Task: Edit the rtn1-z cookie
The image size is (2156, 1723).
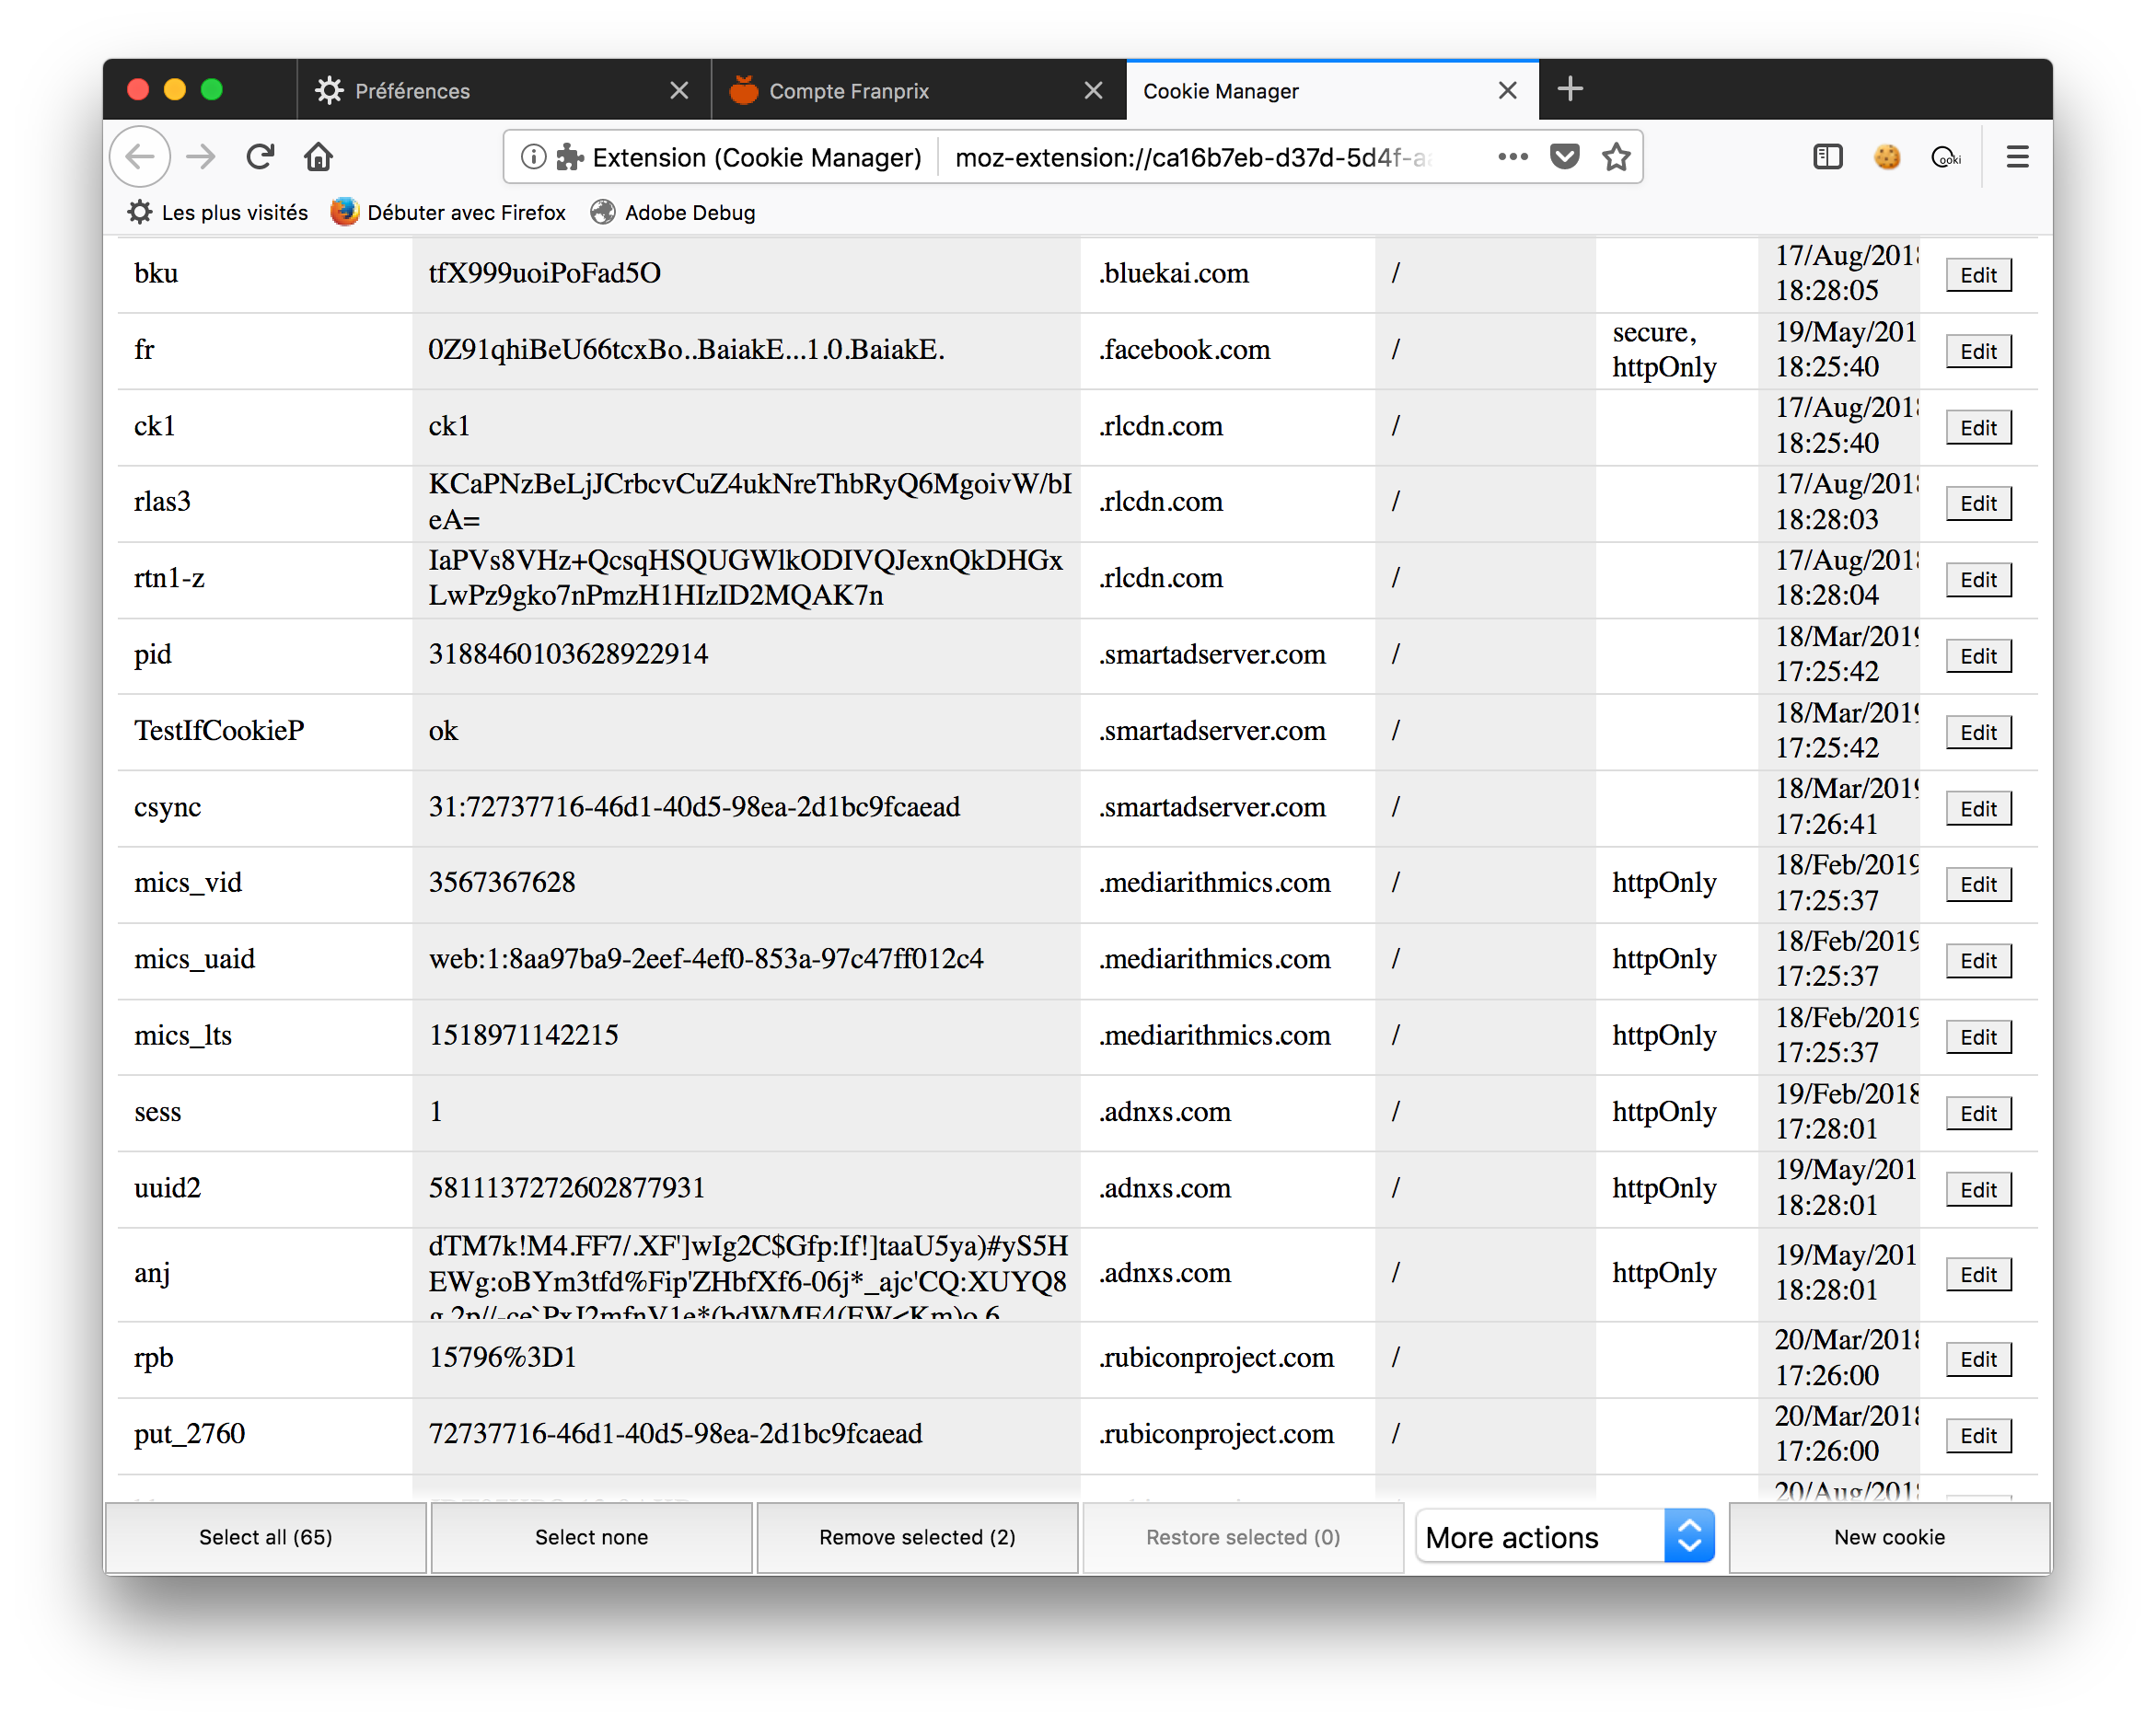Action: coord(1978,579)
